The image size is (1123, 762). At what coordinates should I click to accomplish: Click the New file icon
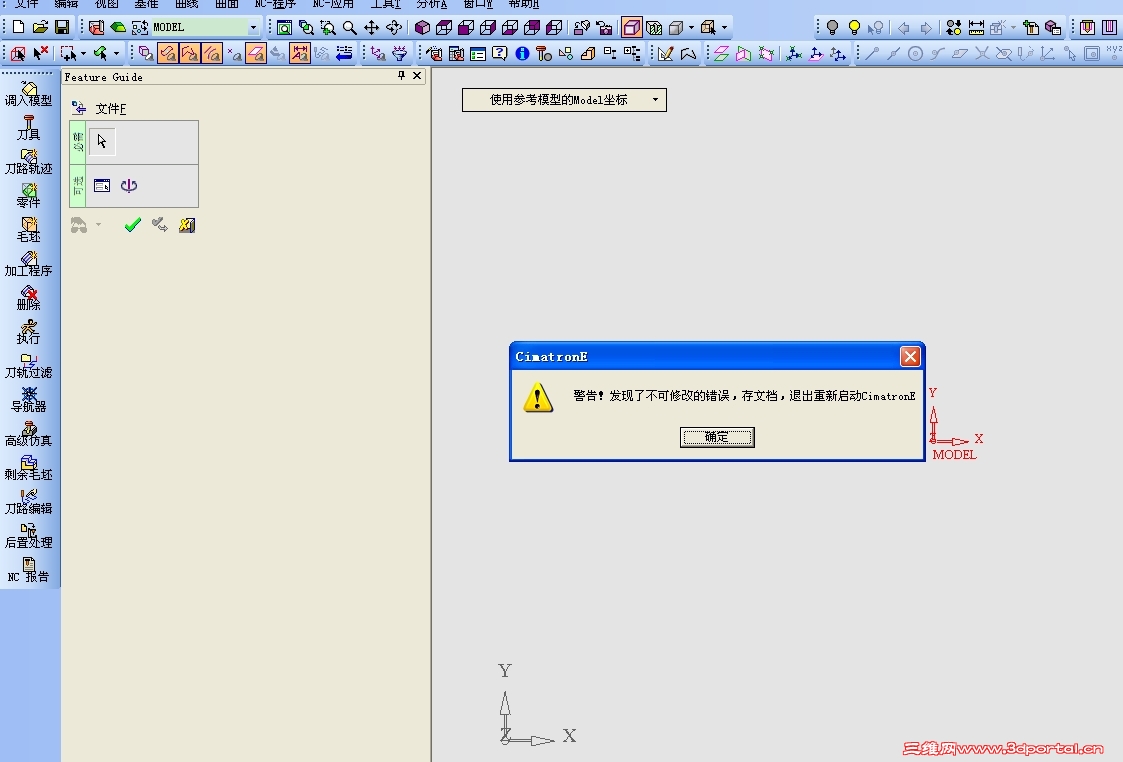[19, 27]
